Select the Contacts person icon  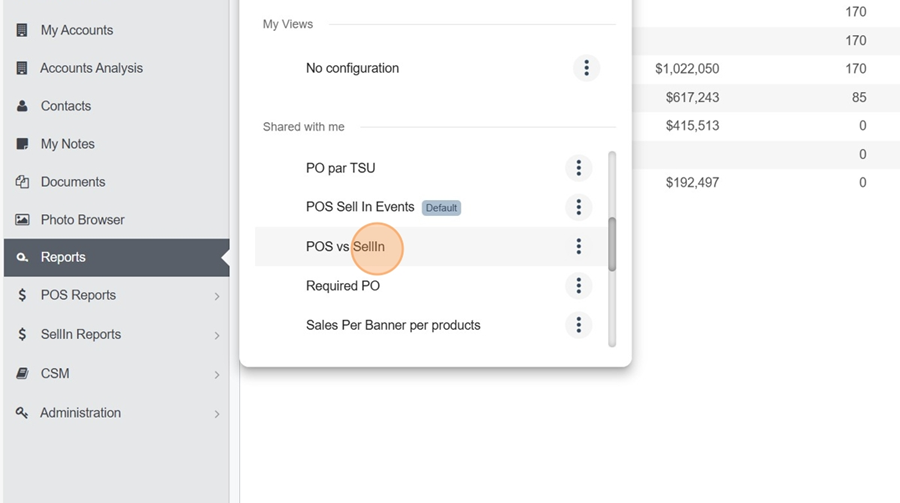[x=22, y=106]
